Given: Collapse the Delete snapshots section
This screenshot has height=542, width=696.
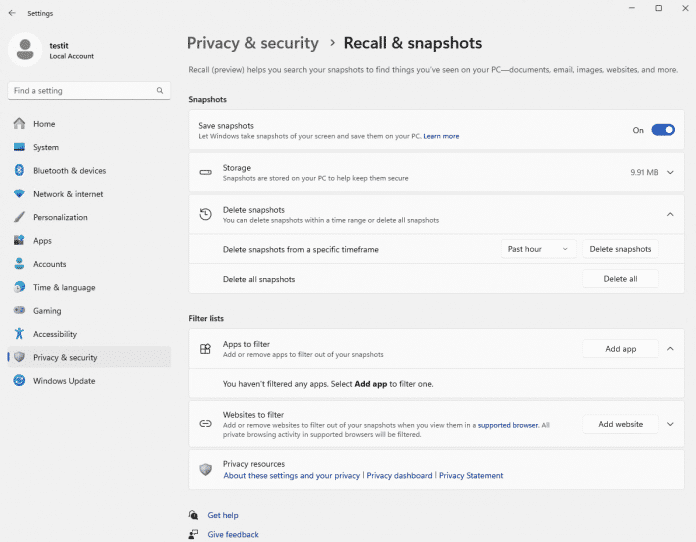Looking at the screenshot, I should pyautogui.click(x=669, y=214).
